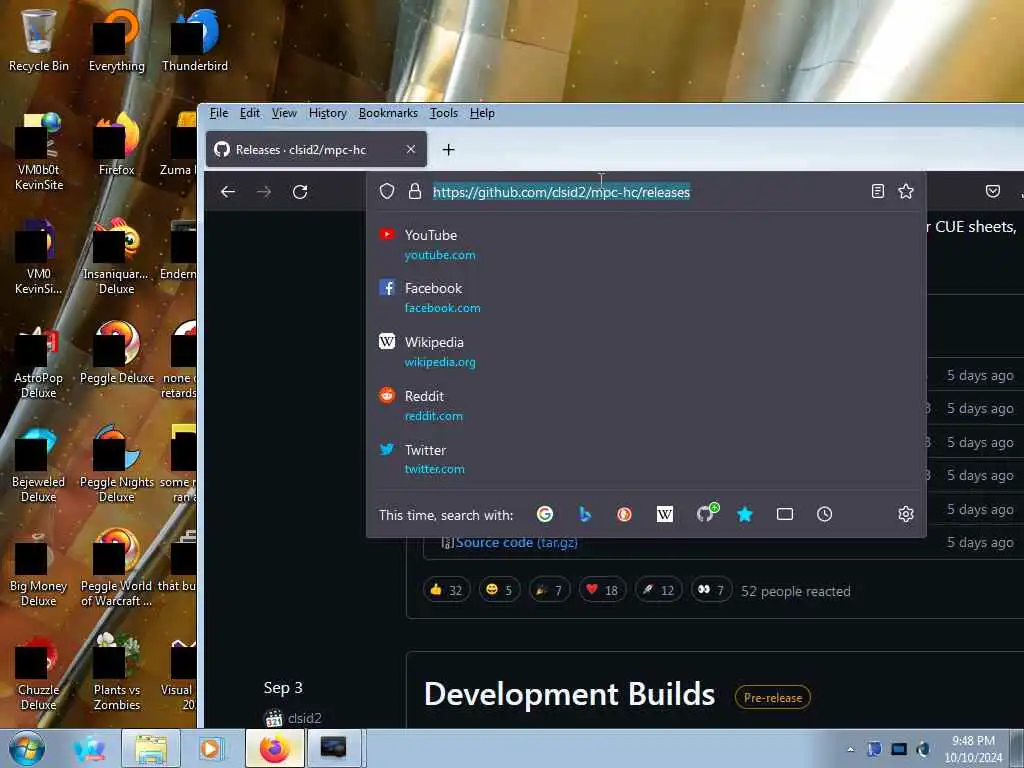Search history with the clock icon
Viewport: 1024px width, 768px height.
click(x=825, y=515)
